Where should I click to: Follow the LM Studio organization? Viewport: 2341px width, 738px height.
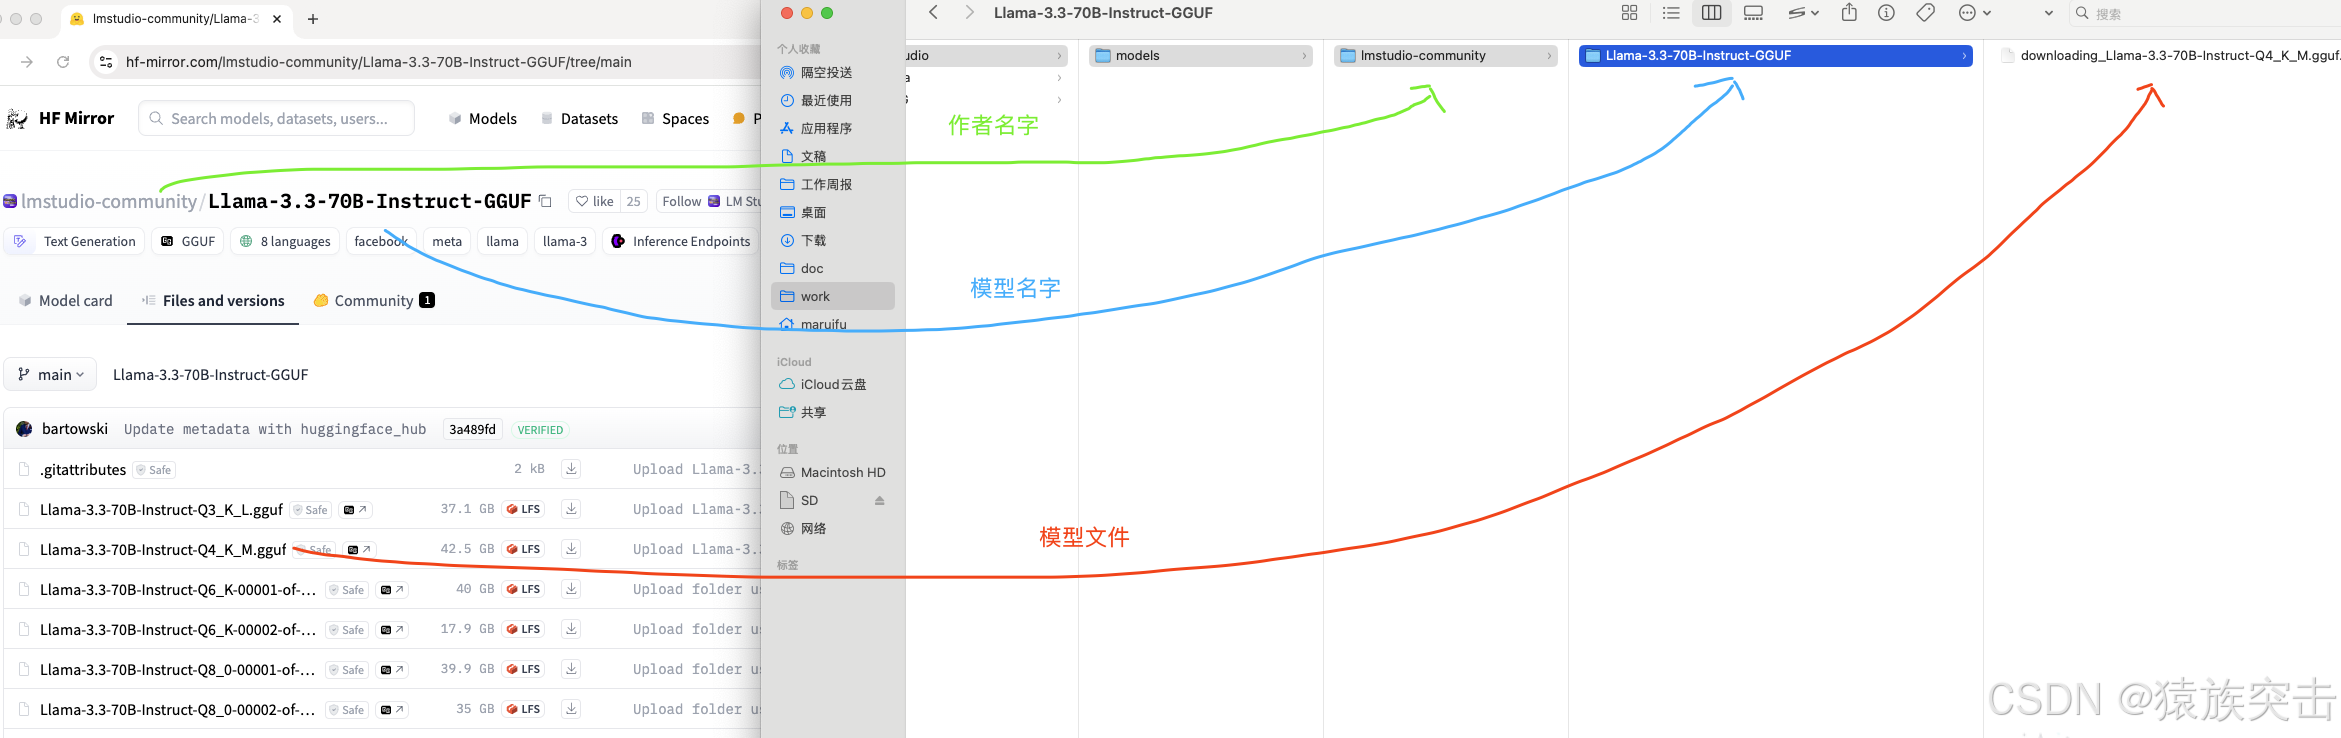pos(681,201)
